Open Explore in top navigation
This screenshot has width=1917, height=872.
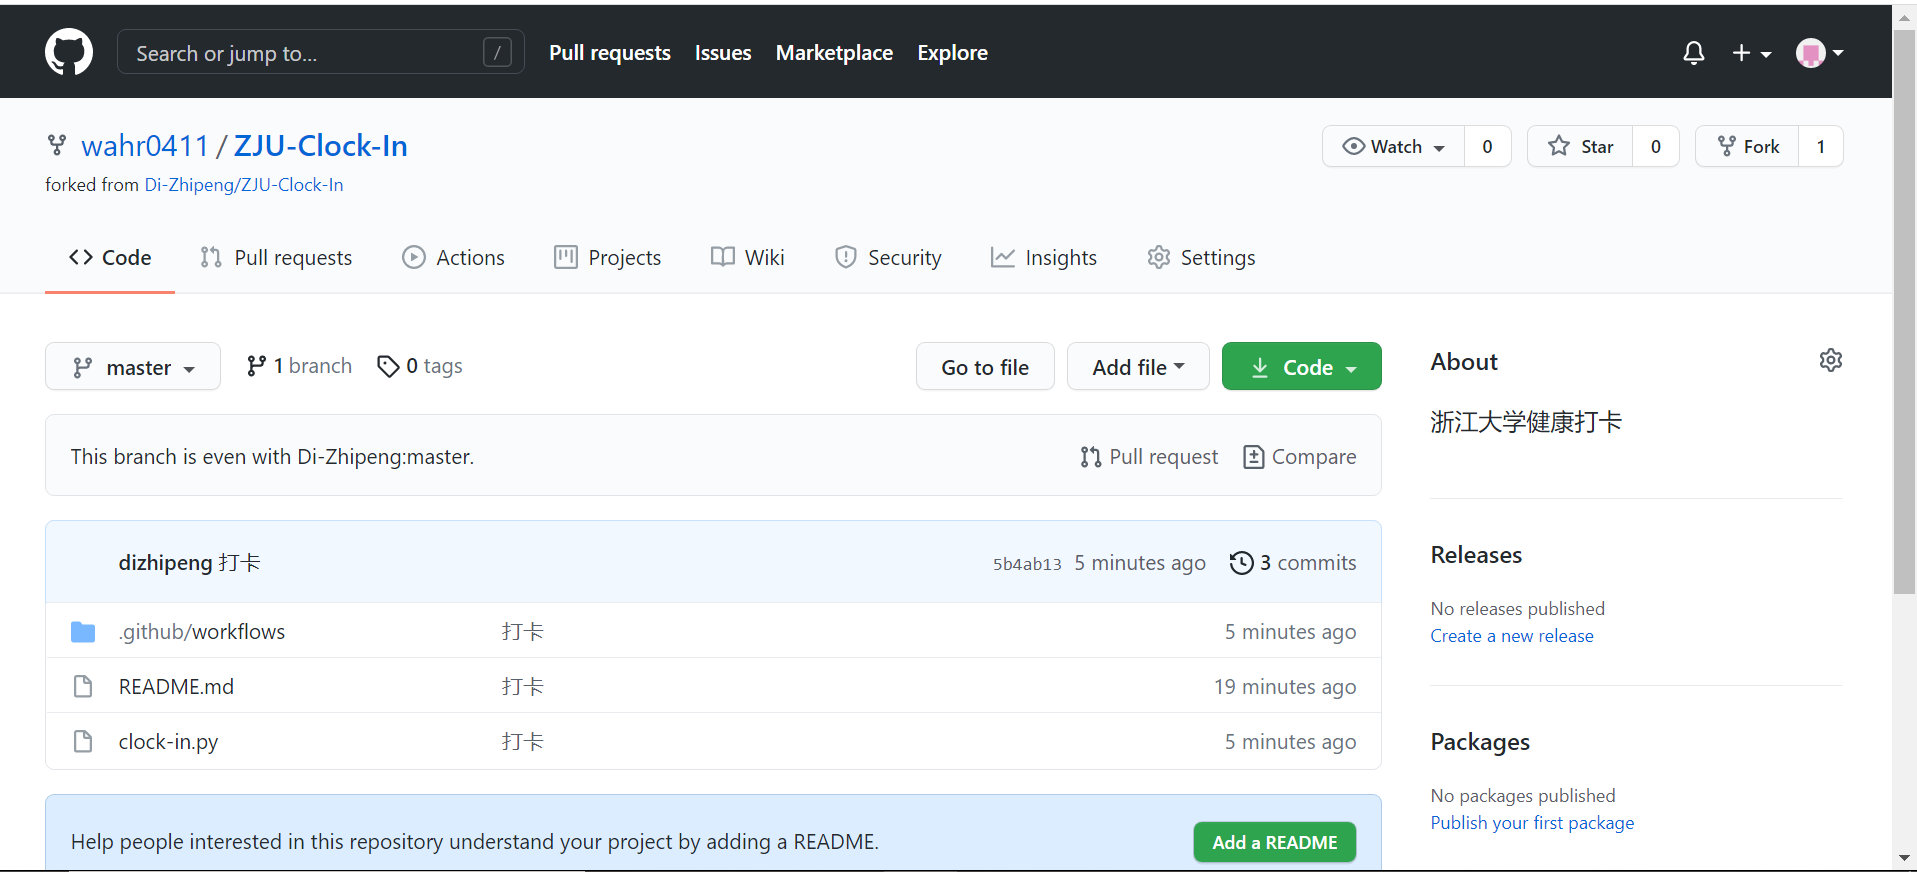pyautogui.click(x=952, y=53)
